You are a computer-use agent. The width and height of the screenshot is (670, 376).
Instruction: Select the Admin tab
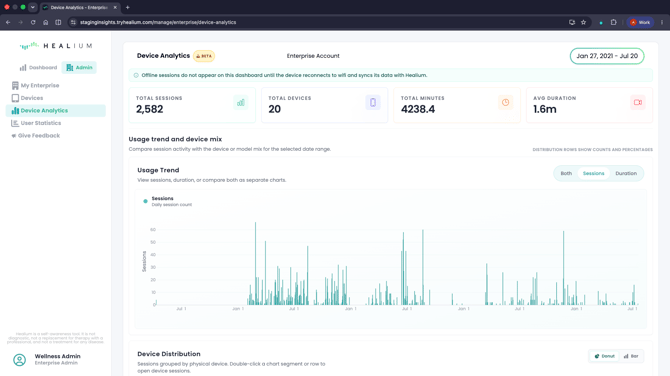[x=79, y=68]
